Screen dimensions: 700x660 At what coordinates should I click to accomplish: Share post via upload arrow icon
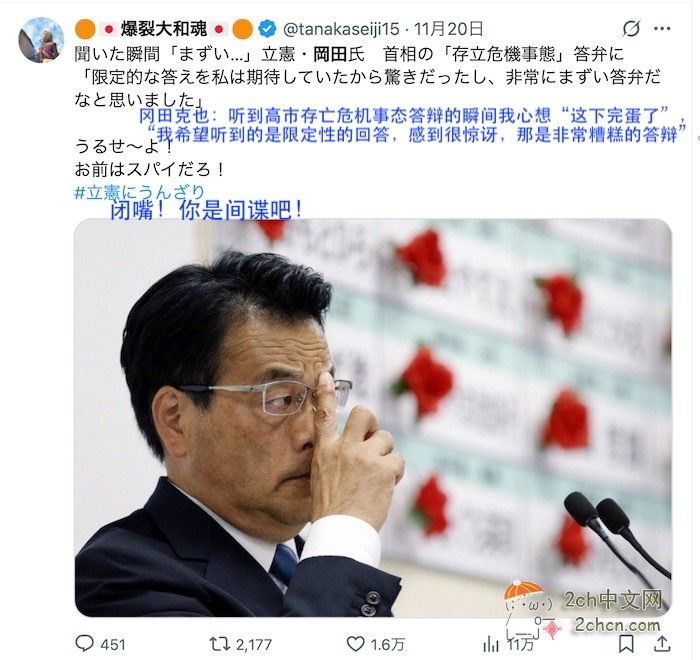(x=662, y=643)
